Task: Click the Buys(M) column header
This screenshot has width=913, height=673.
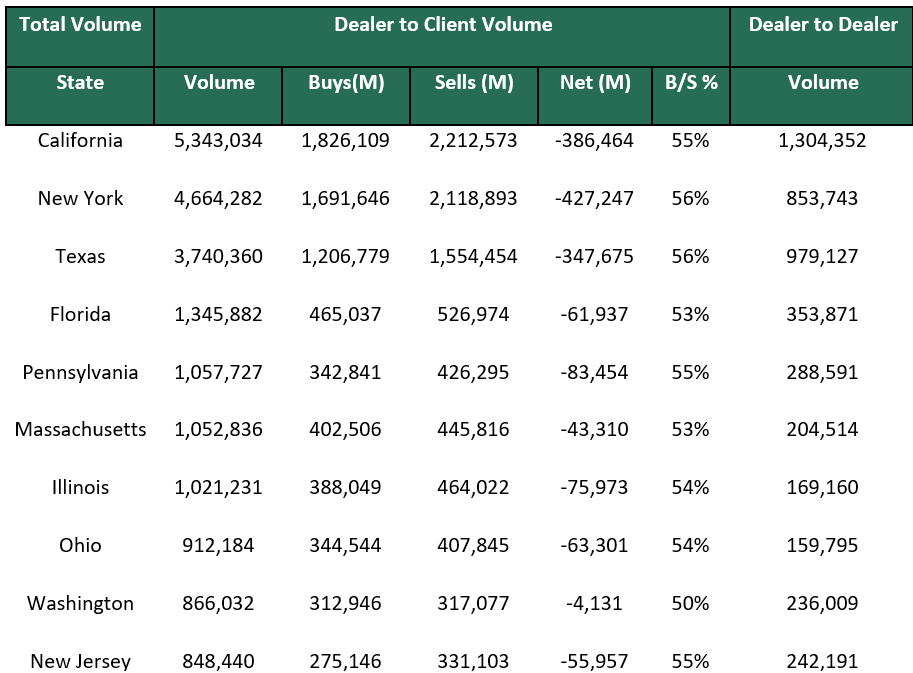Action: (345, 83)
